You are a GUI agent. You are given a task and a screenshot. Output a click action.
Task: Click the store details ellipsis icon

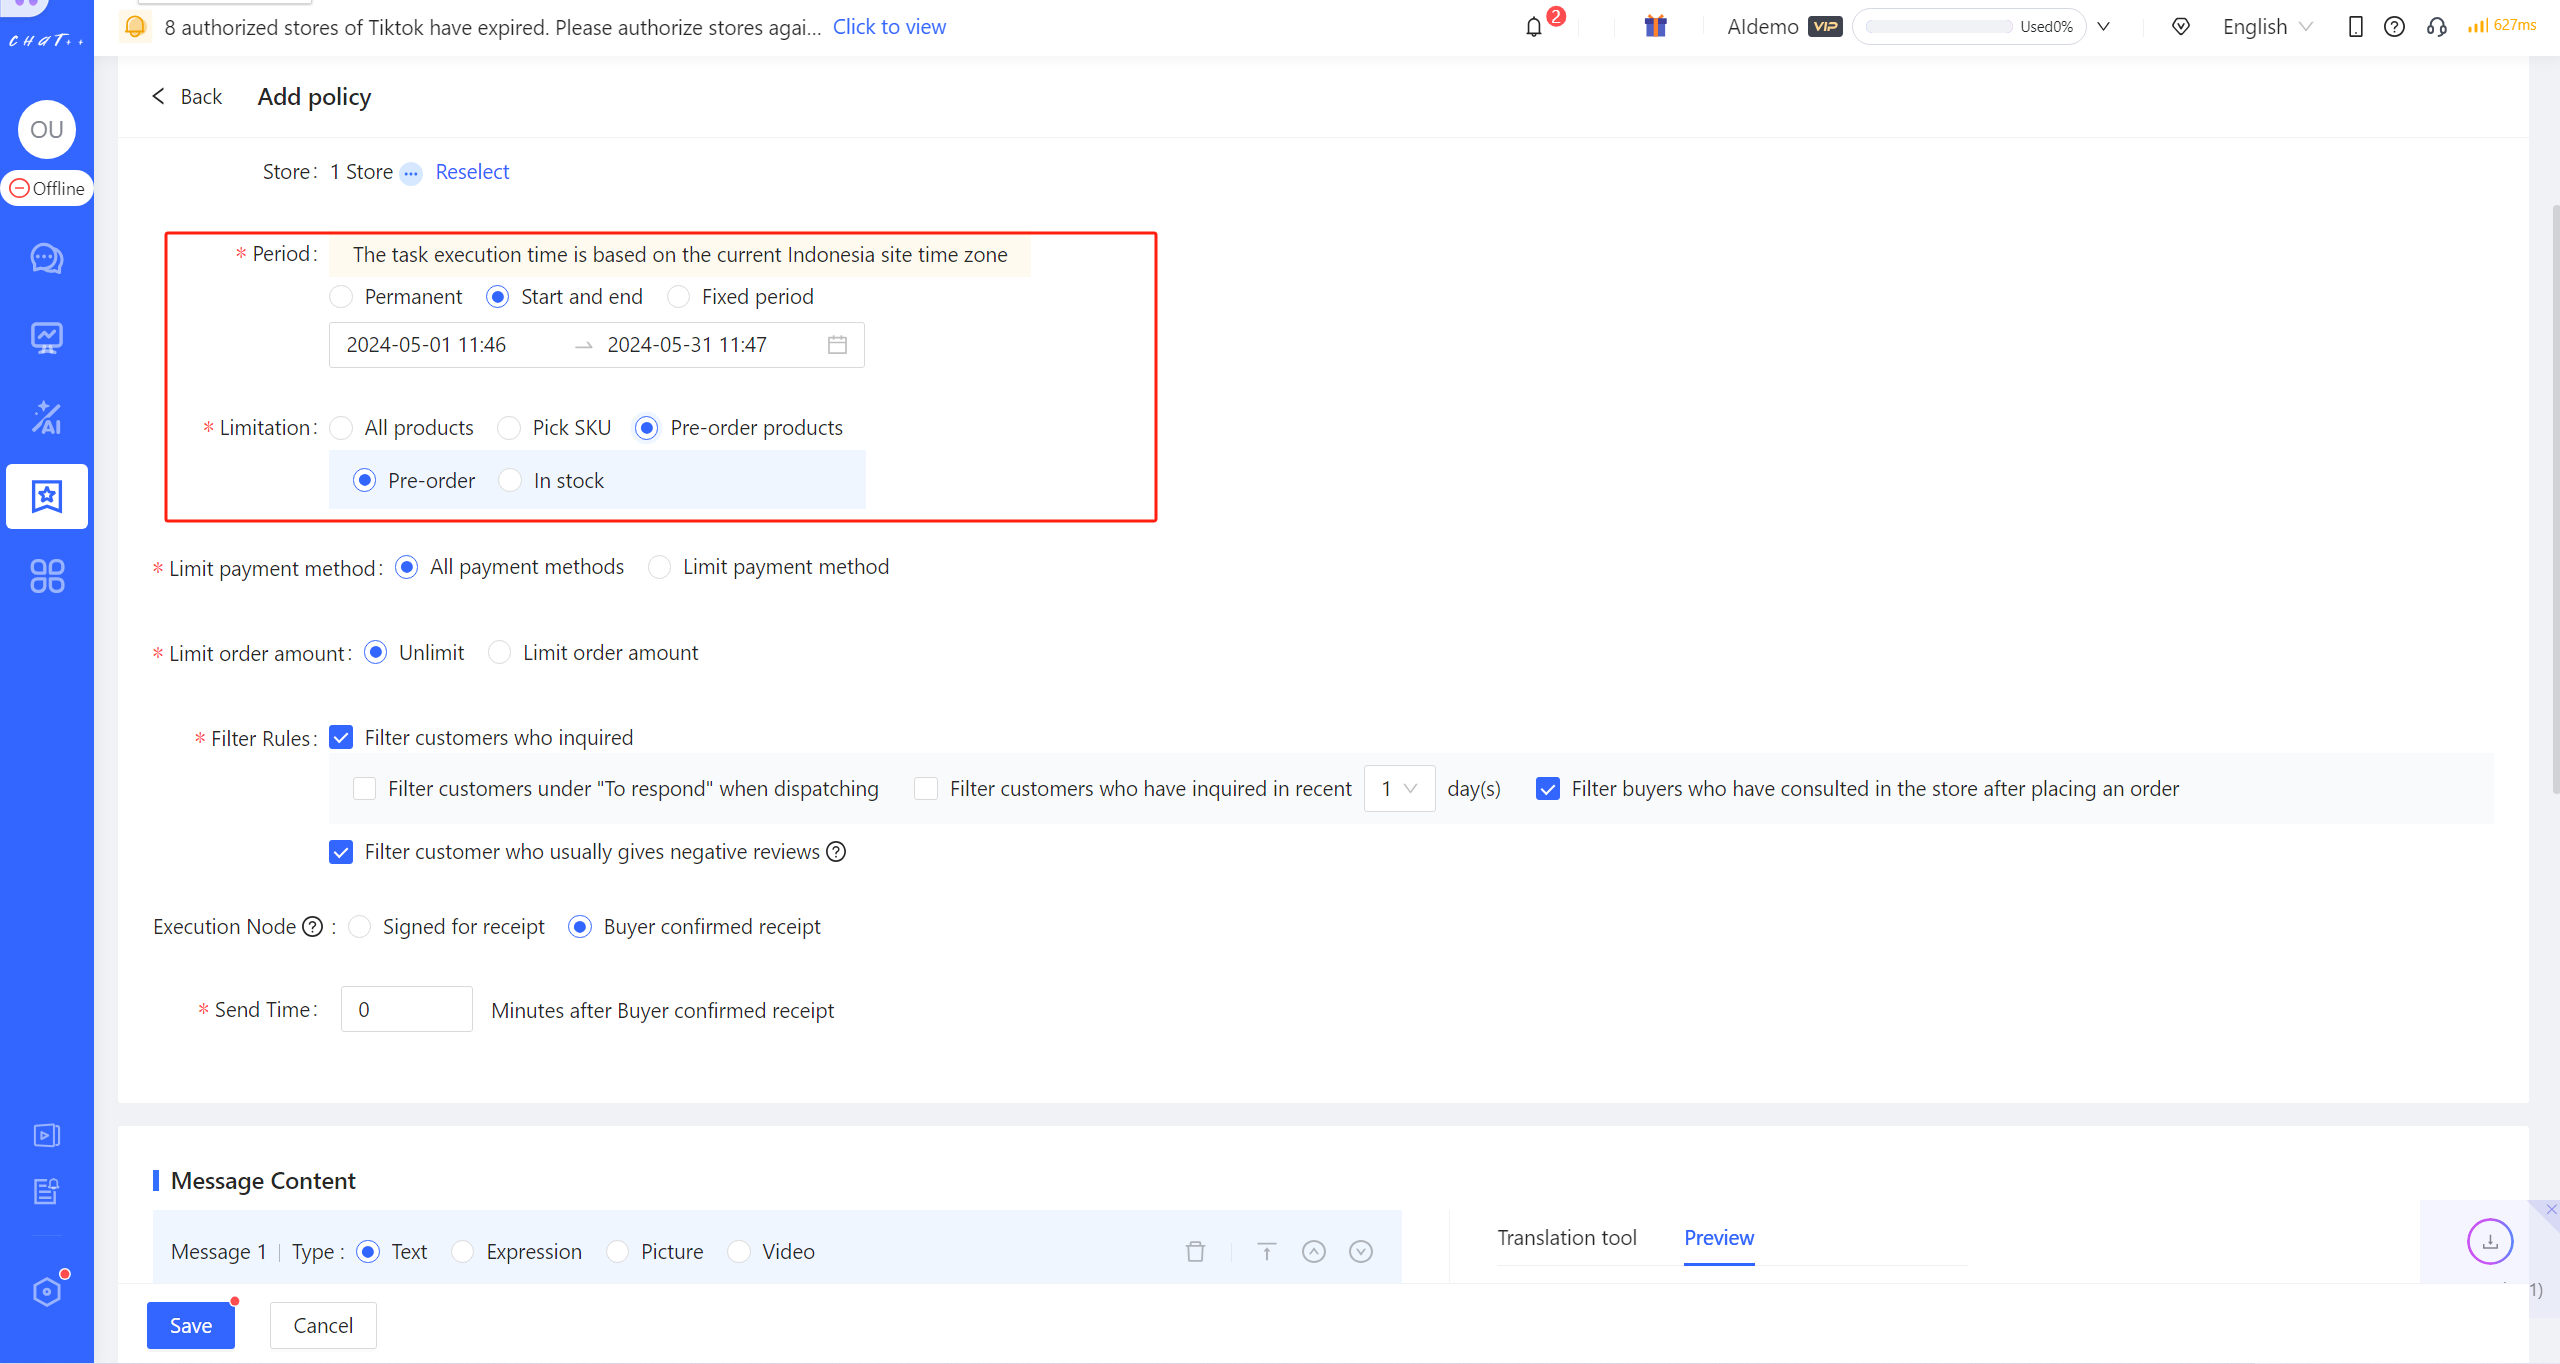point(411,173)
